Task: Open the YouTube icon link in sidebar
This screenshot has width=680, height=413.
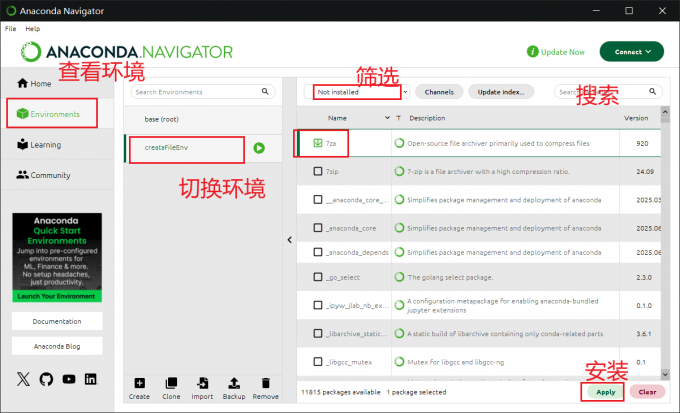Action: click(69, 379)
